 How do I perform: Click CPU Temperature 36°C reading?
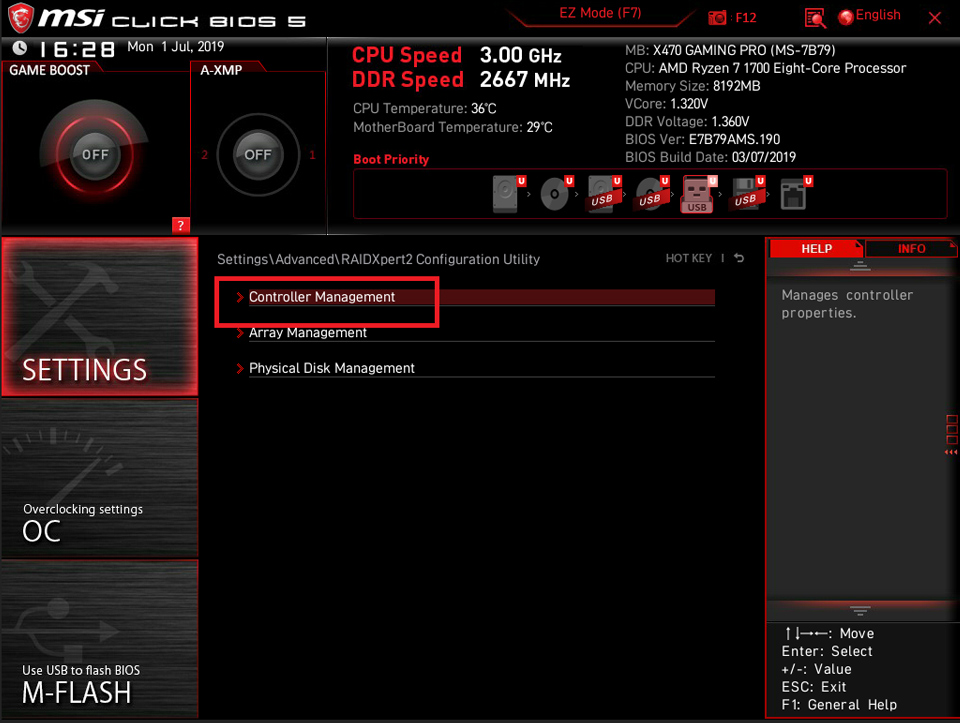click(x=424, y=108)
